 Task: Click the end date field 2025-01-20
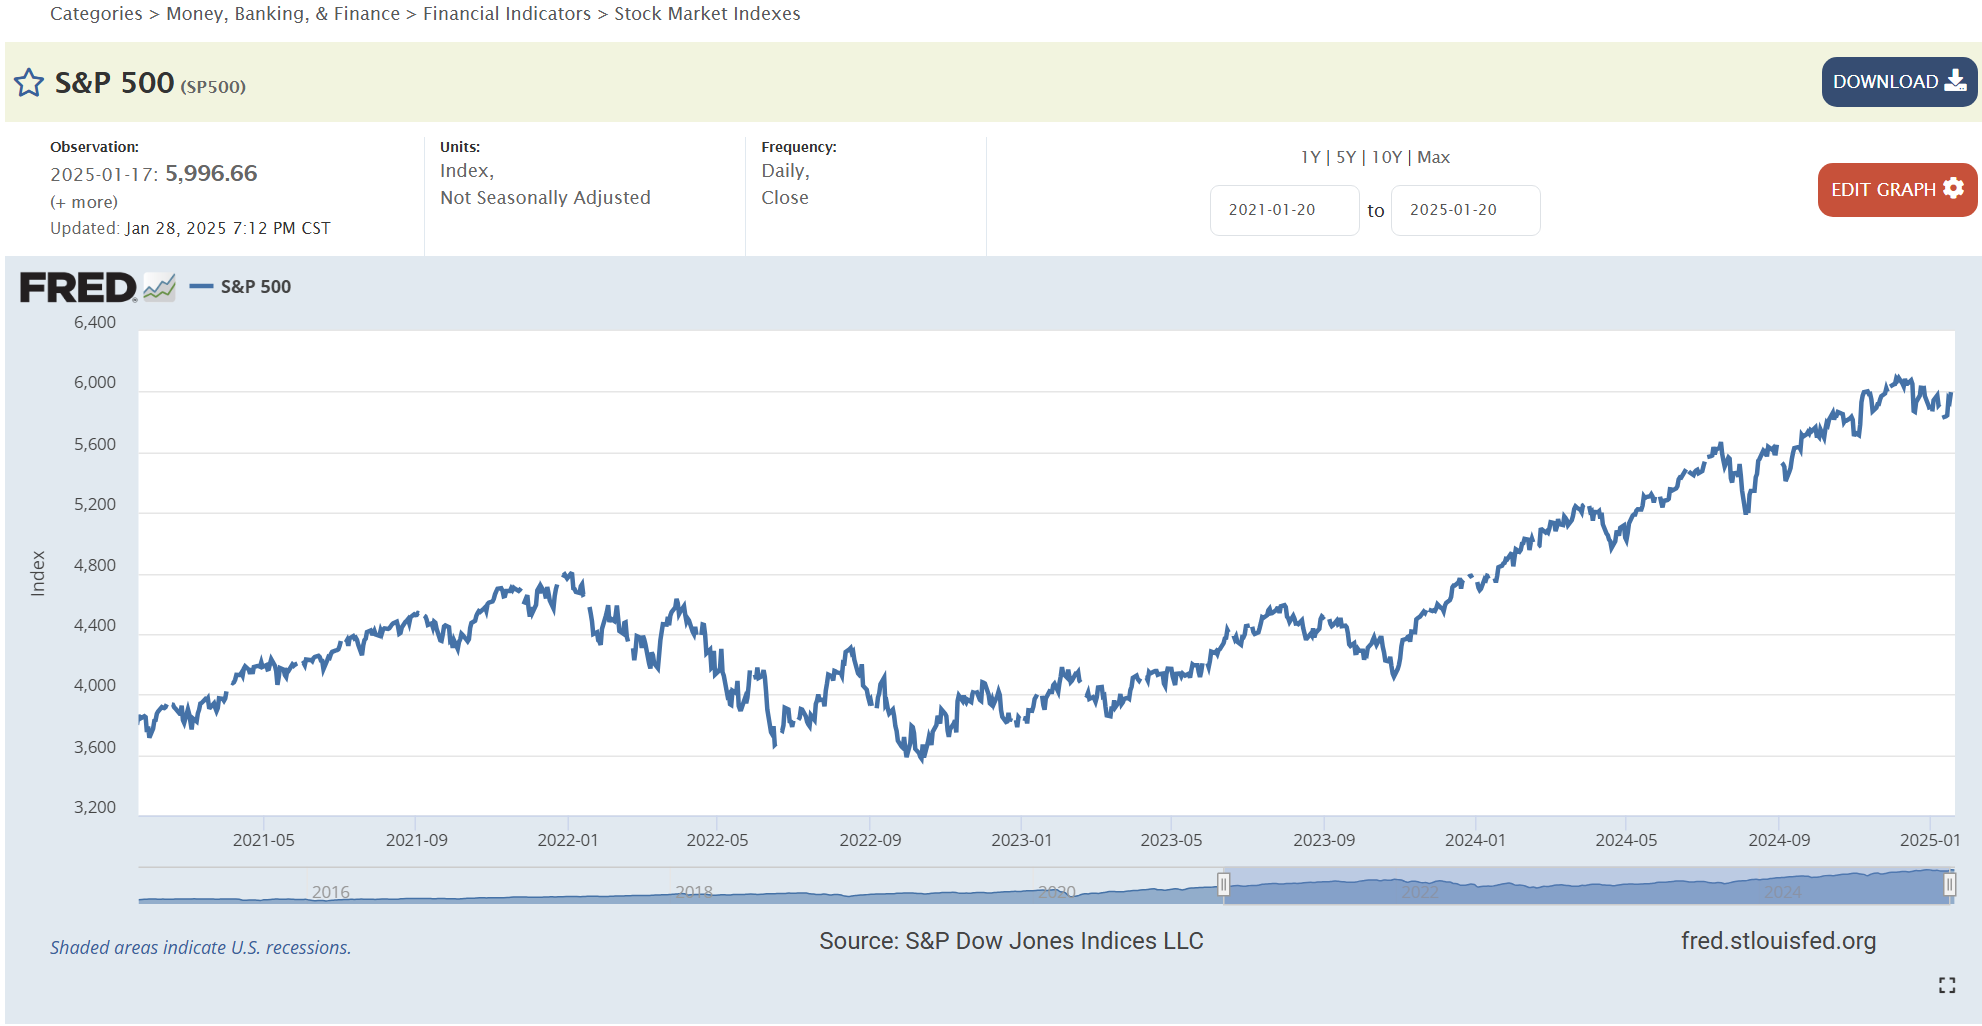tap(1465, 210)
